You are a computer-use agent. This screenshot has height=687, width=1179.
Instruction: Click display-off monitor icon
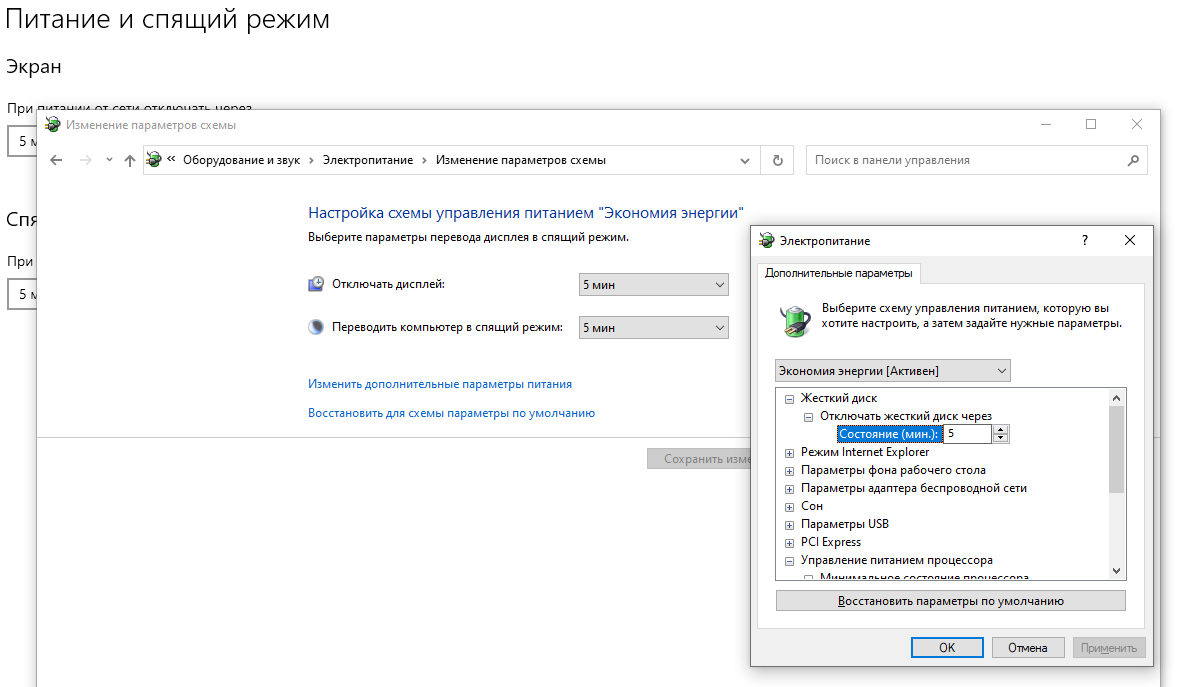point(316,283)
